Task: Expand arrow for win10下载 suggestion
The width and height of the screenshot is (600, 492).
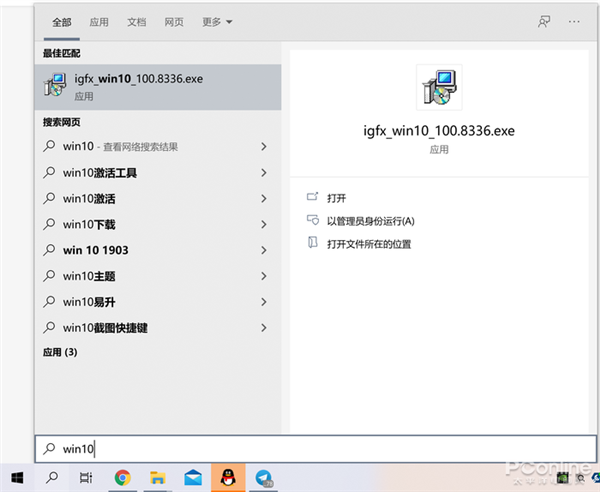Action: click(263, 224)
